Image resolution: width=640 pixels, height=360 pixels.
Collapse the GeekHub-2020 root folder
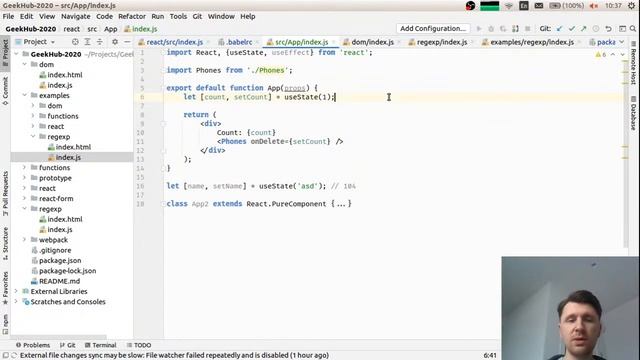pyautogui.click(x=16, y=54)
